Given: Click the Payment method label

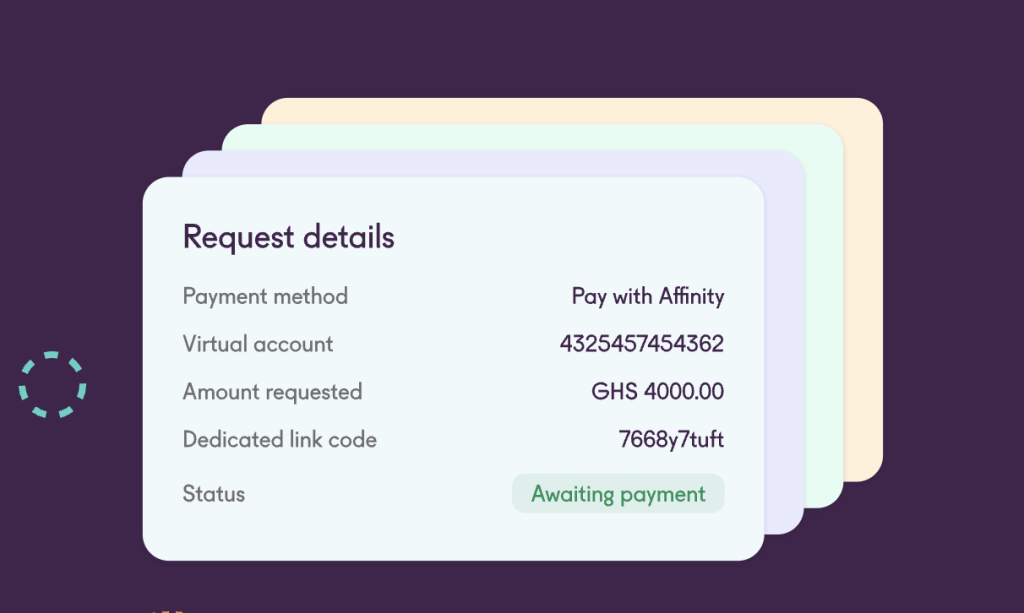Looking at the screenshot, I should [x=265, y=296].
